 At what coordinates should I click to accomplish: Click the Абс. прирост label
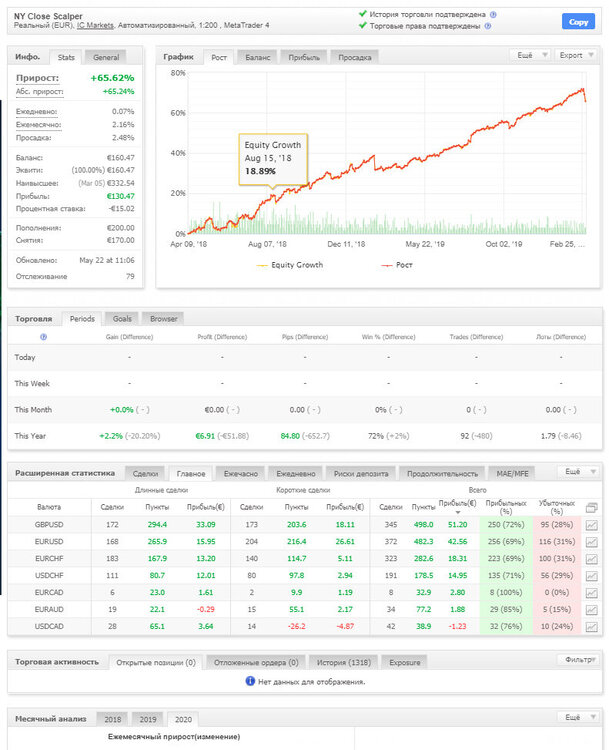coord(39,91)
